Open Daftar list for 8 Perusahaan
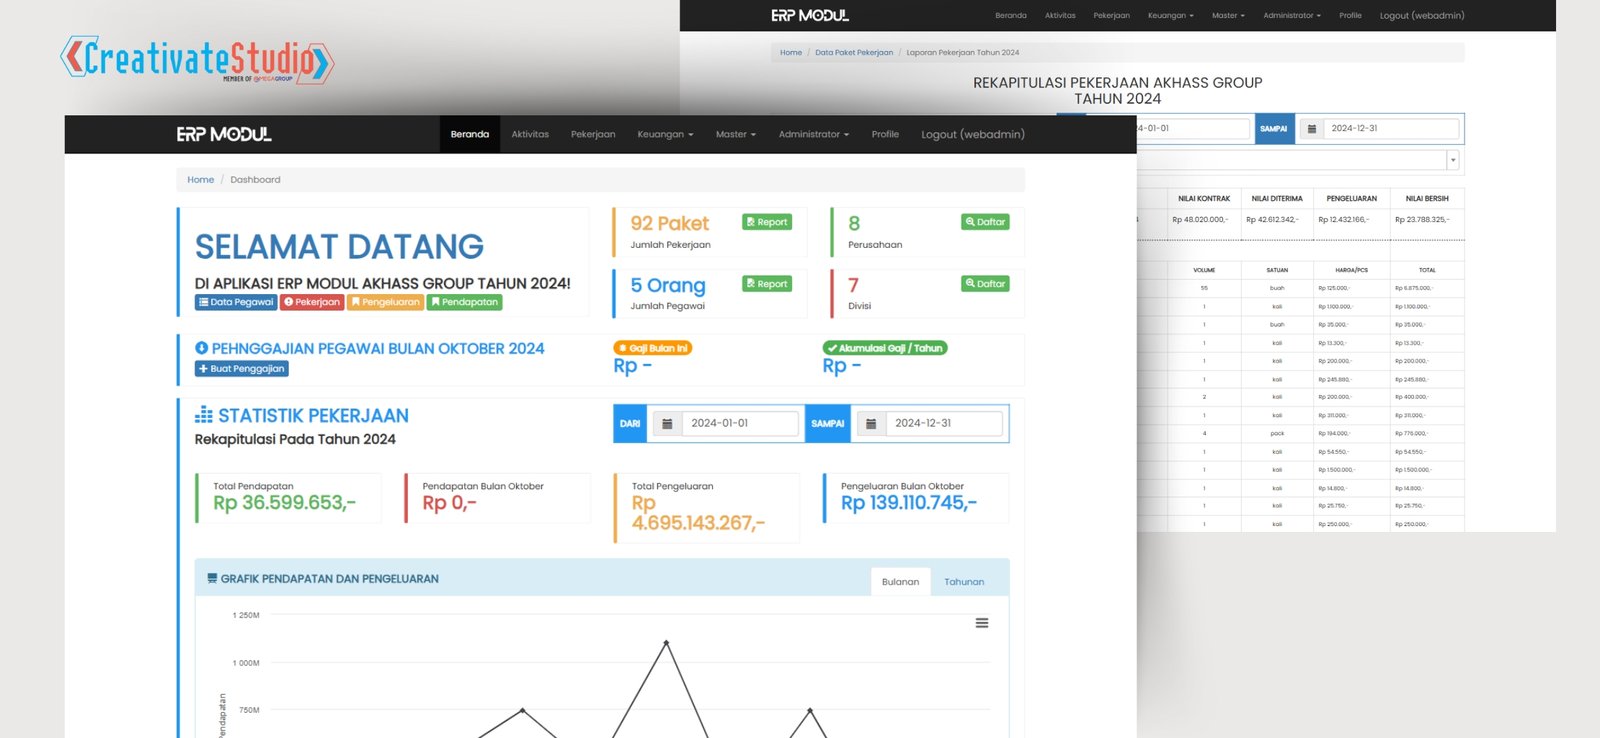This screenshot has width=1600, height=738. 985,222
